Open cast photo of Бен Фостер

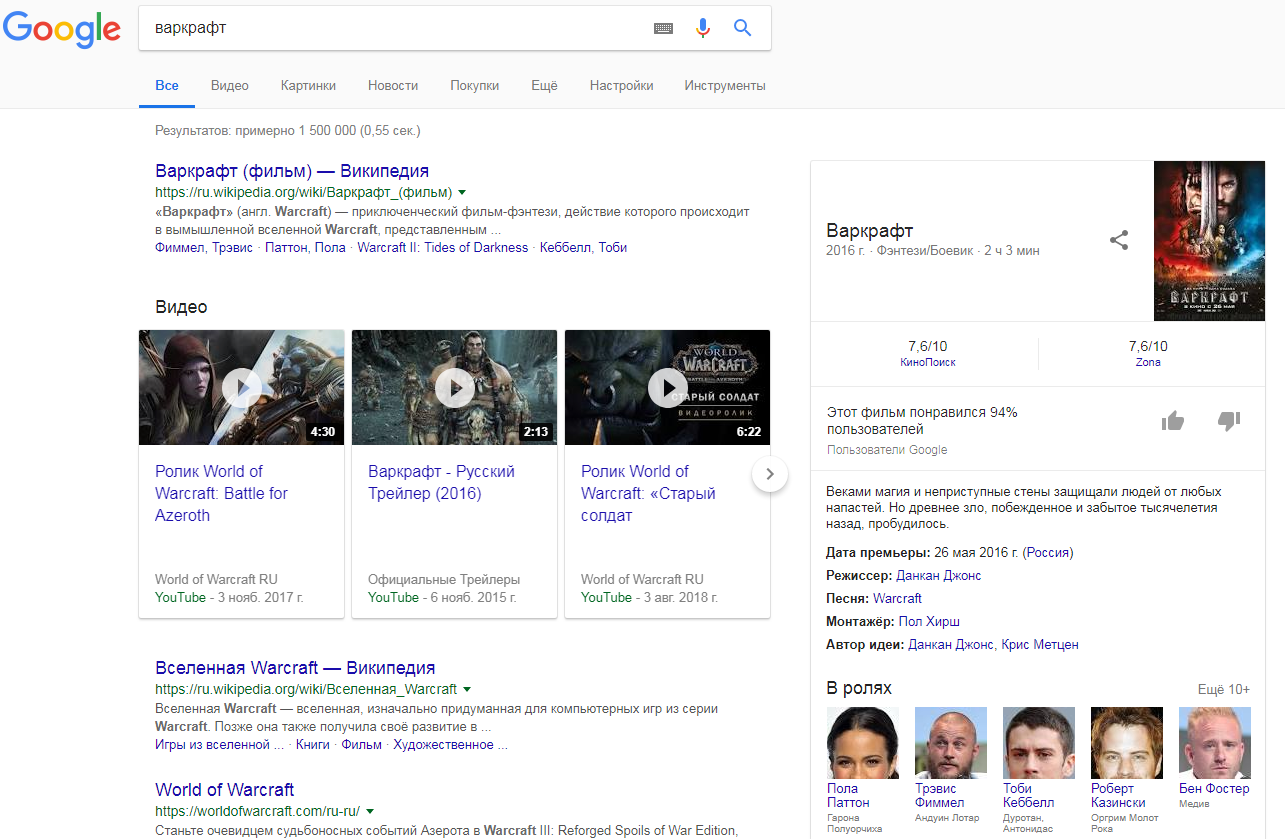point(1215,743)
